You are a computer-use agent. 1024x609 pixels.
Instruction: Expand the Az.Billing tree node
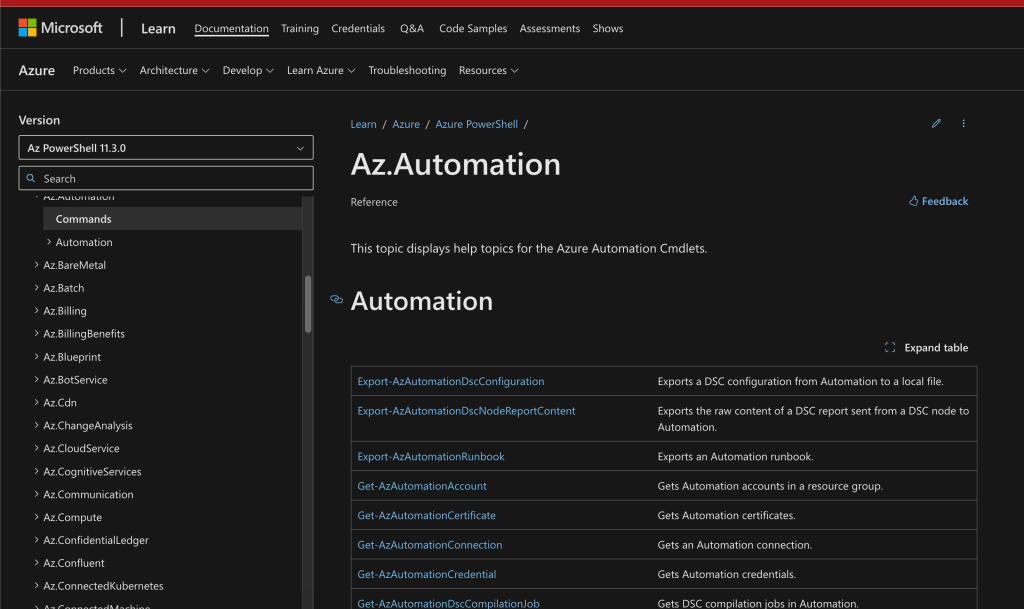coord(37,310)
